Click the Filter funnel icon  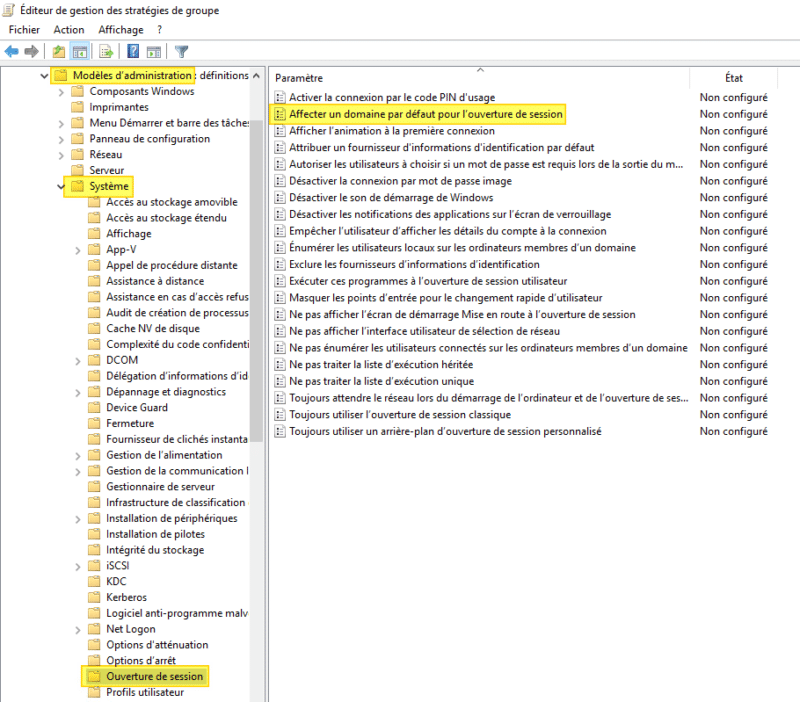181,51
